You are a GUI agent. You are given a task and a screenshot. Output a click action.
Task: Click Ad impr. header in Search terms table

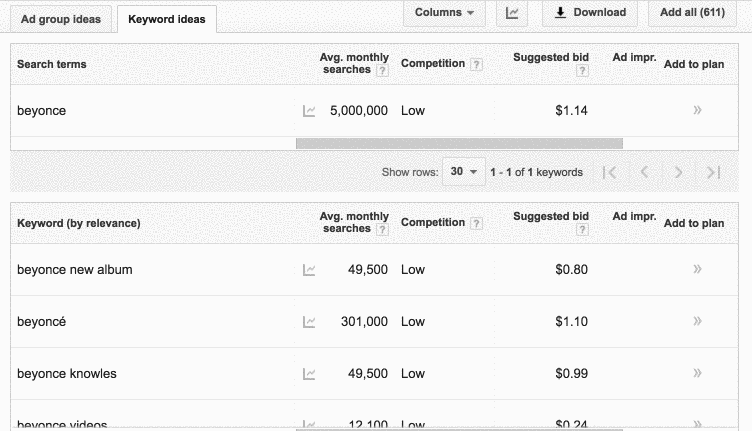(634, 58)
